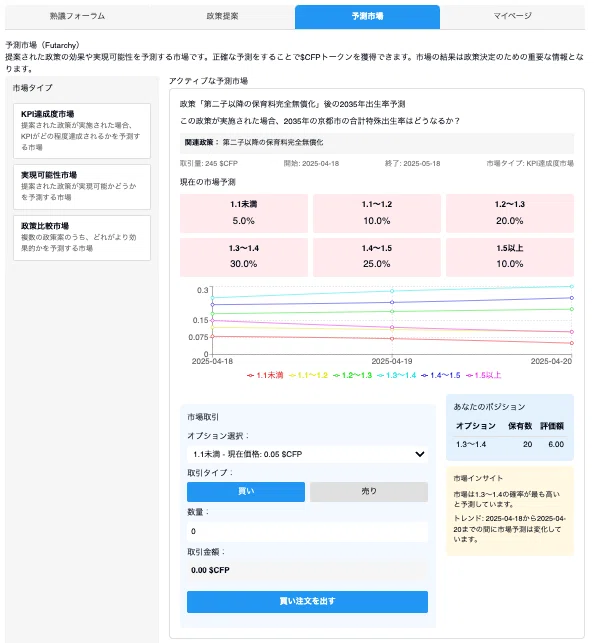Click the 市場タイプ: KPI達成度市場 label
This screenshot has width=595, height=643.
pyautogui.click(x=530, y=164)
